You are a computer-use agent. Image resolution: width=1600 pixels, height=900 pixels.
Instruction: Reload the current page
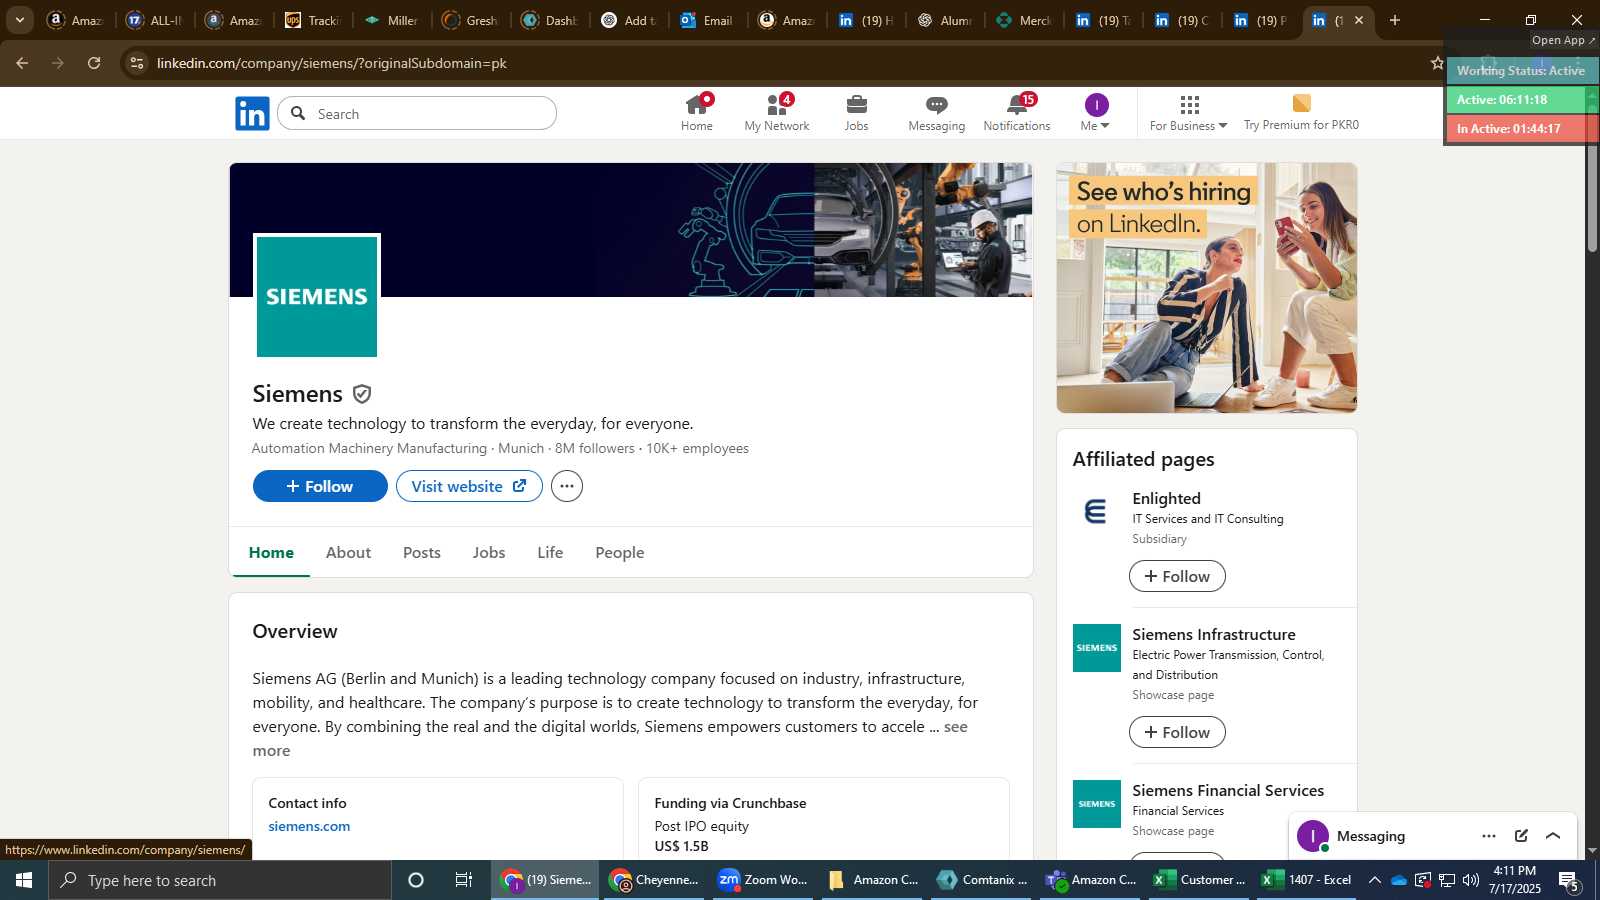click(94, 63)
